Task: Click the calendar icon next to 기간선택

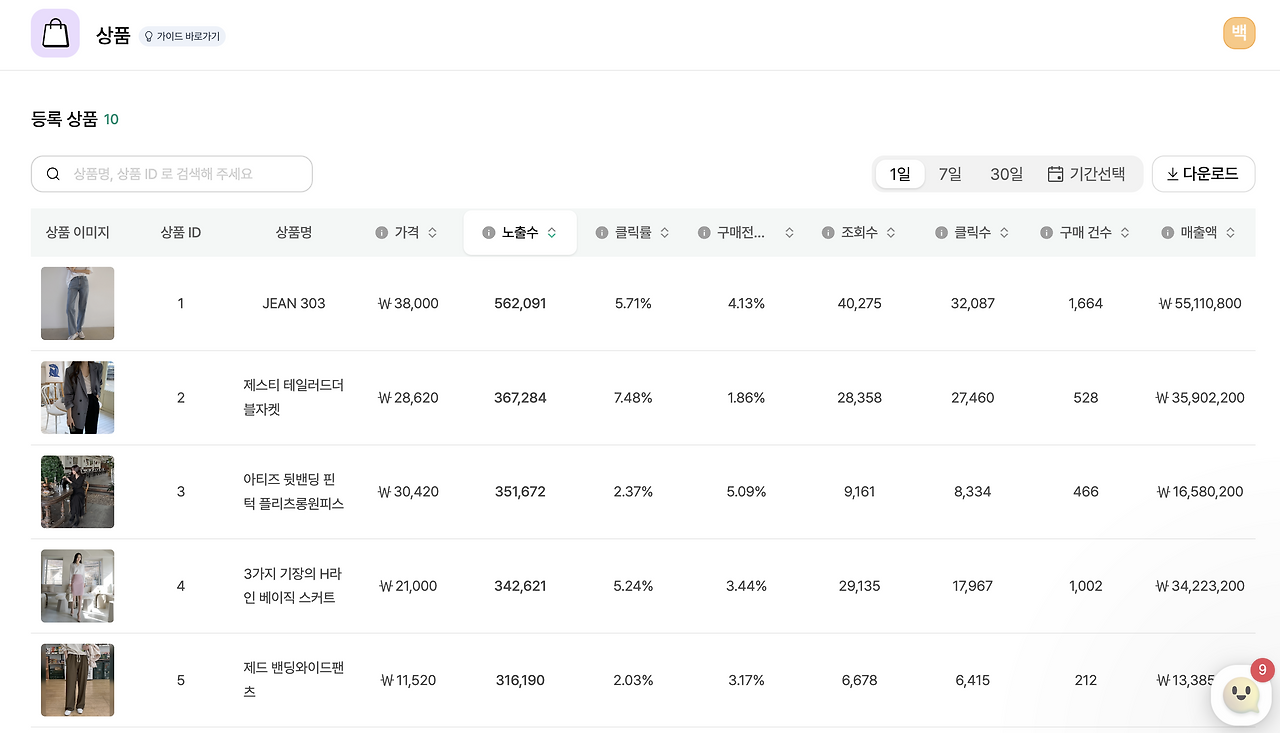Action: tap(1056, 173)
